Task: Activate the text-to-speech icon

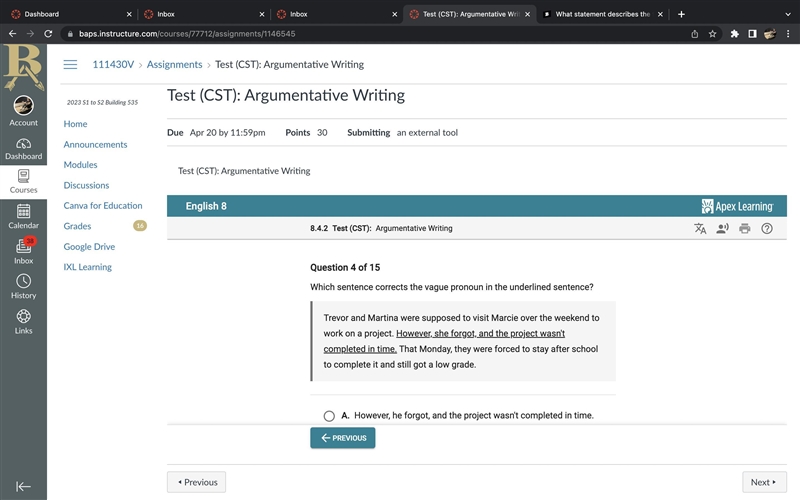Action: [722, 229]
